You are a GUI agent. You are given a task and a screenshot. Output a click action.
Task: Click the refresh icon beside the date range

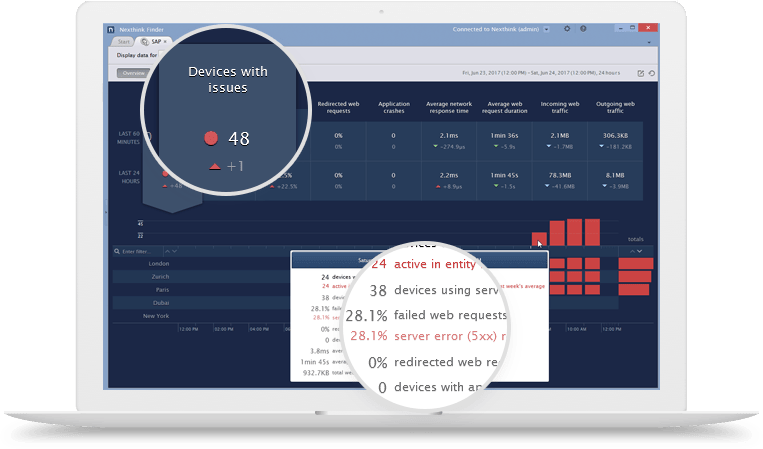[x=653, y=73]
